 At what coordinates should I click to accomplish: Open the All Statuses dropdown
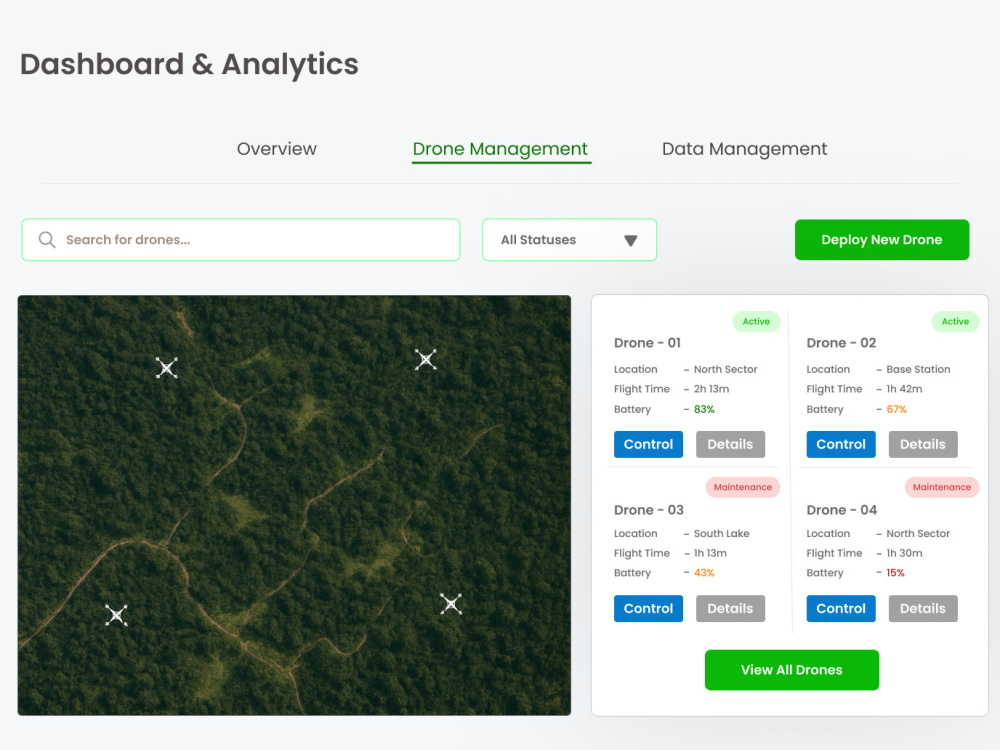(x=570, y=240)
